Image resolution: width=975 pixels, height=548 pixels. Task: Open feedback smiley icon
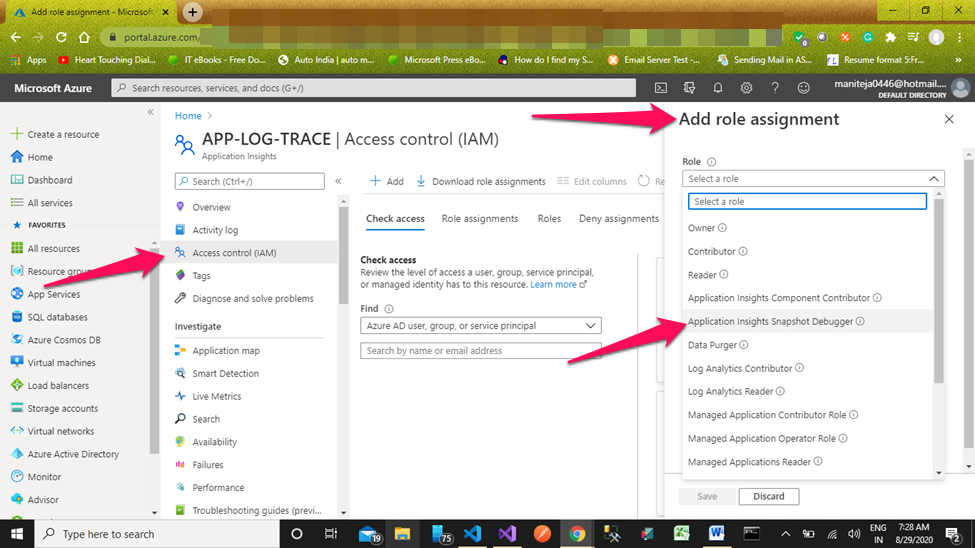pos(803,88)
